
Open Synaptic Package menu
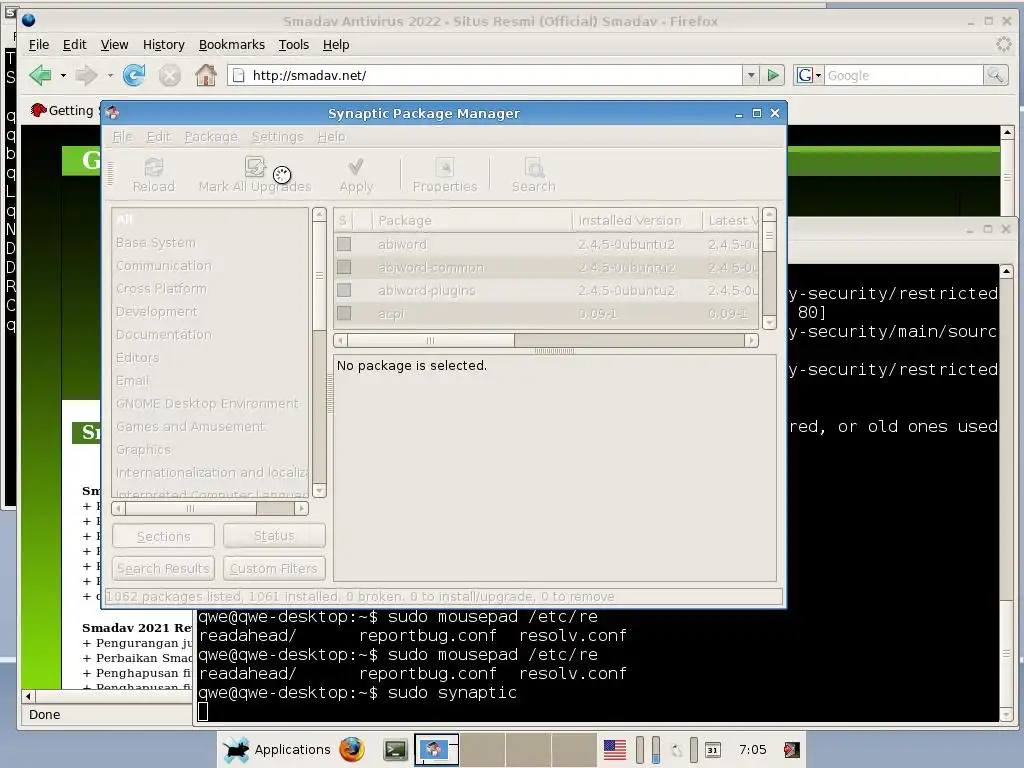point(211,136)
